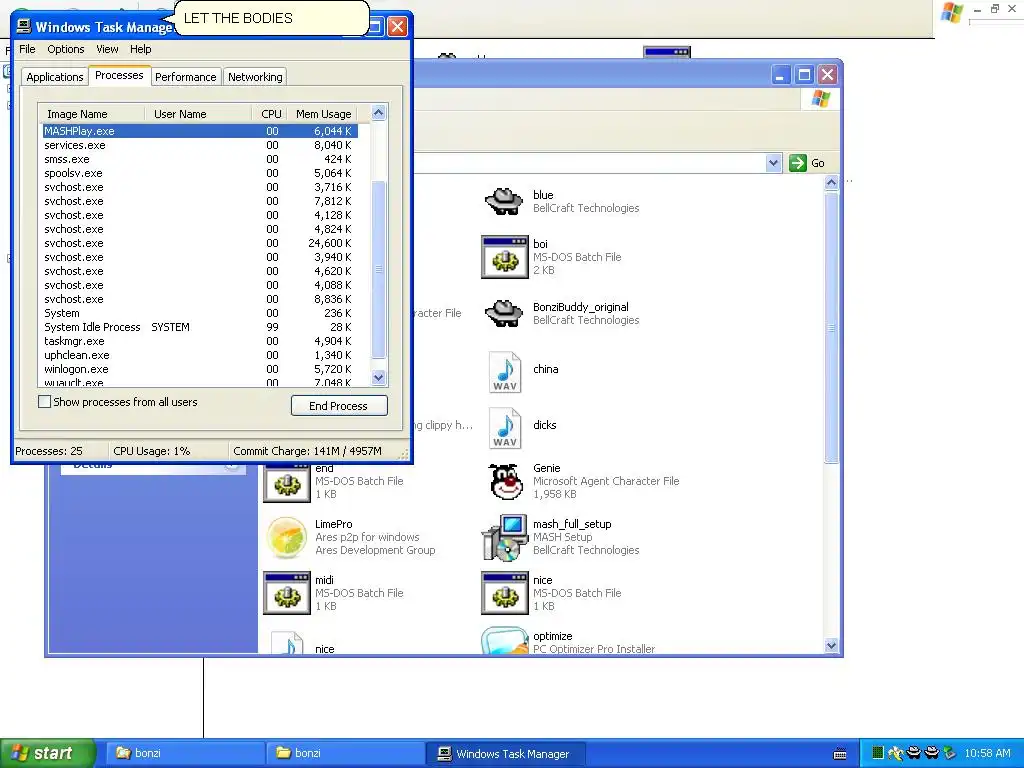Open the Help menu in Task Manager

(x=140, y=49)
